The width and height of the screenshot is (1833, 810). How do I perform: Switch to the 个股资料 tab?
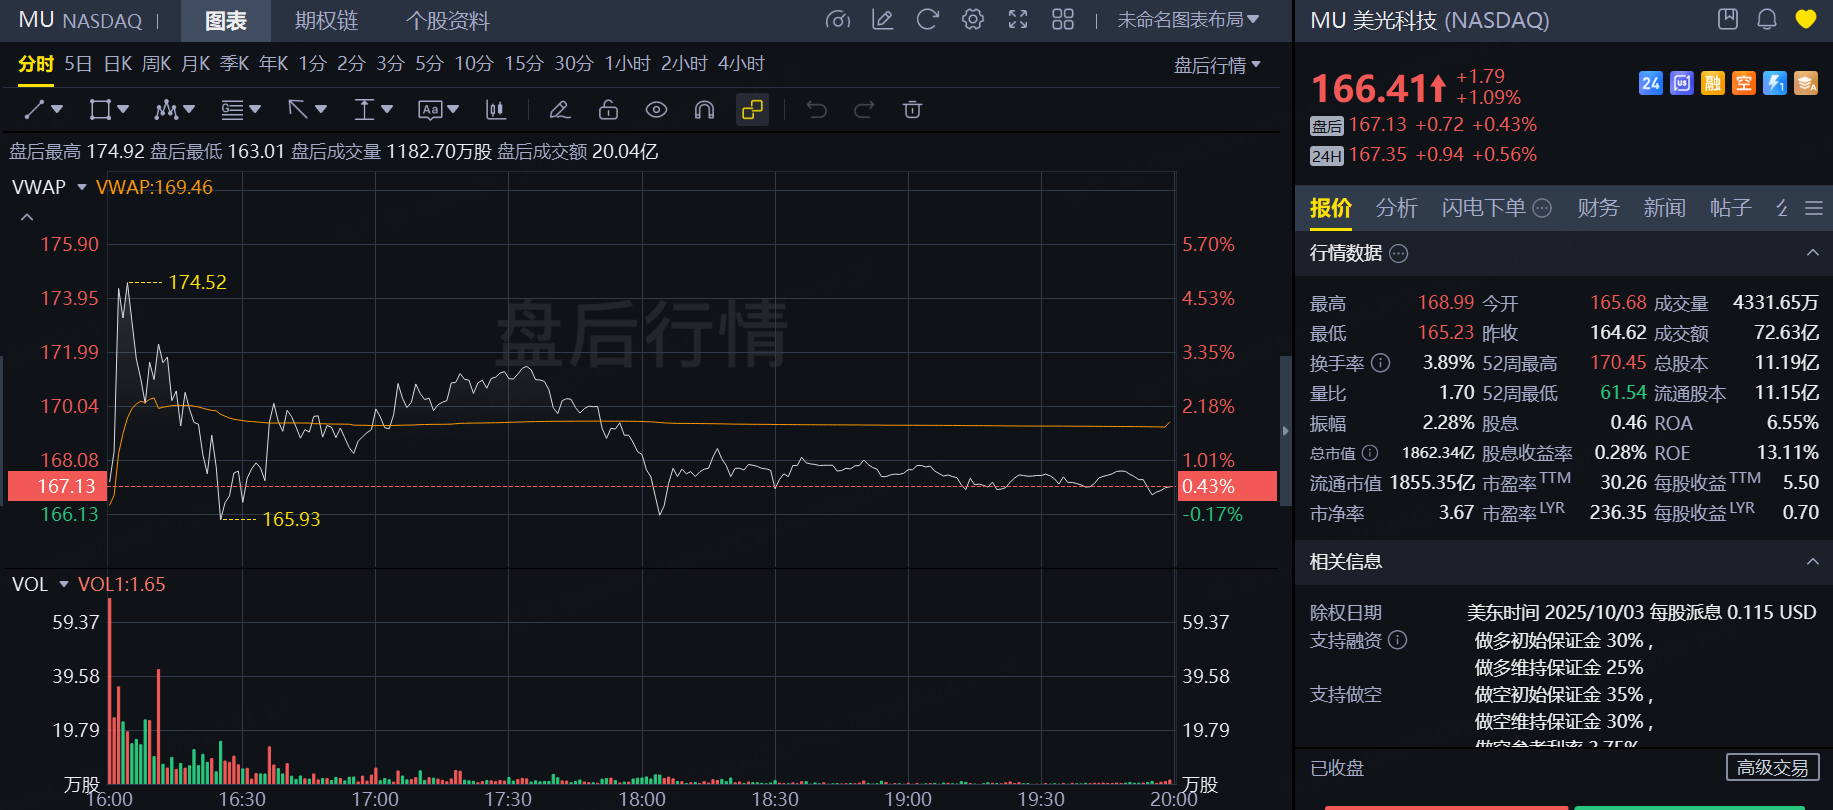coord(447,21)
